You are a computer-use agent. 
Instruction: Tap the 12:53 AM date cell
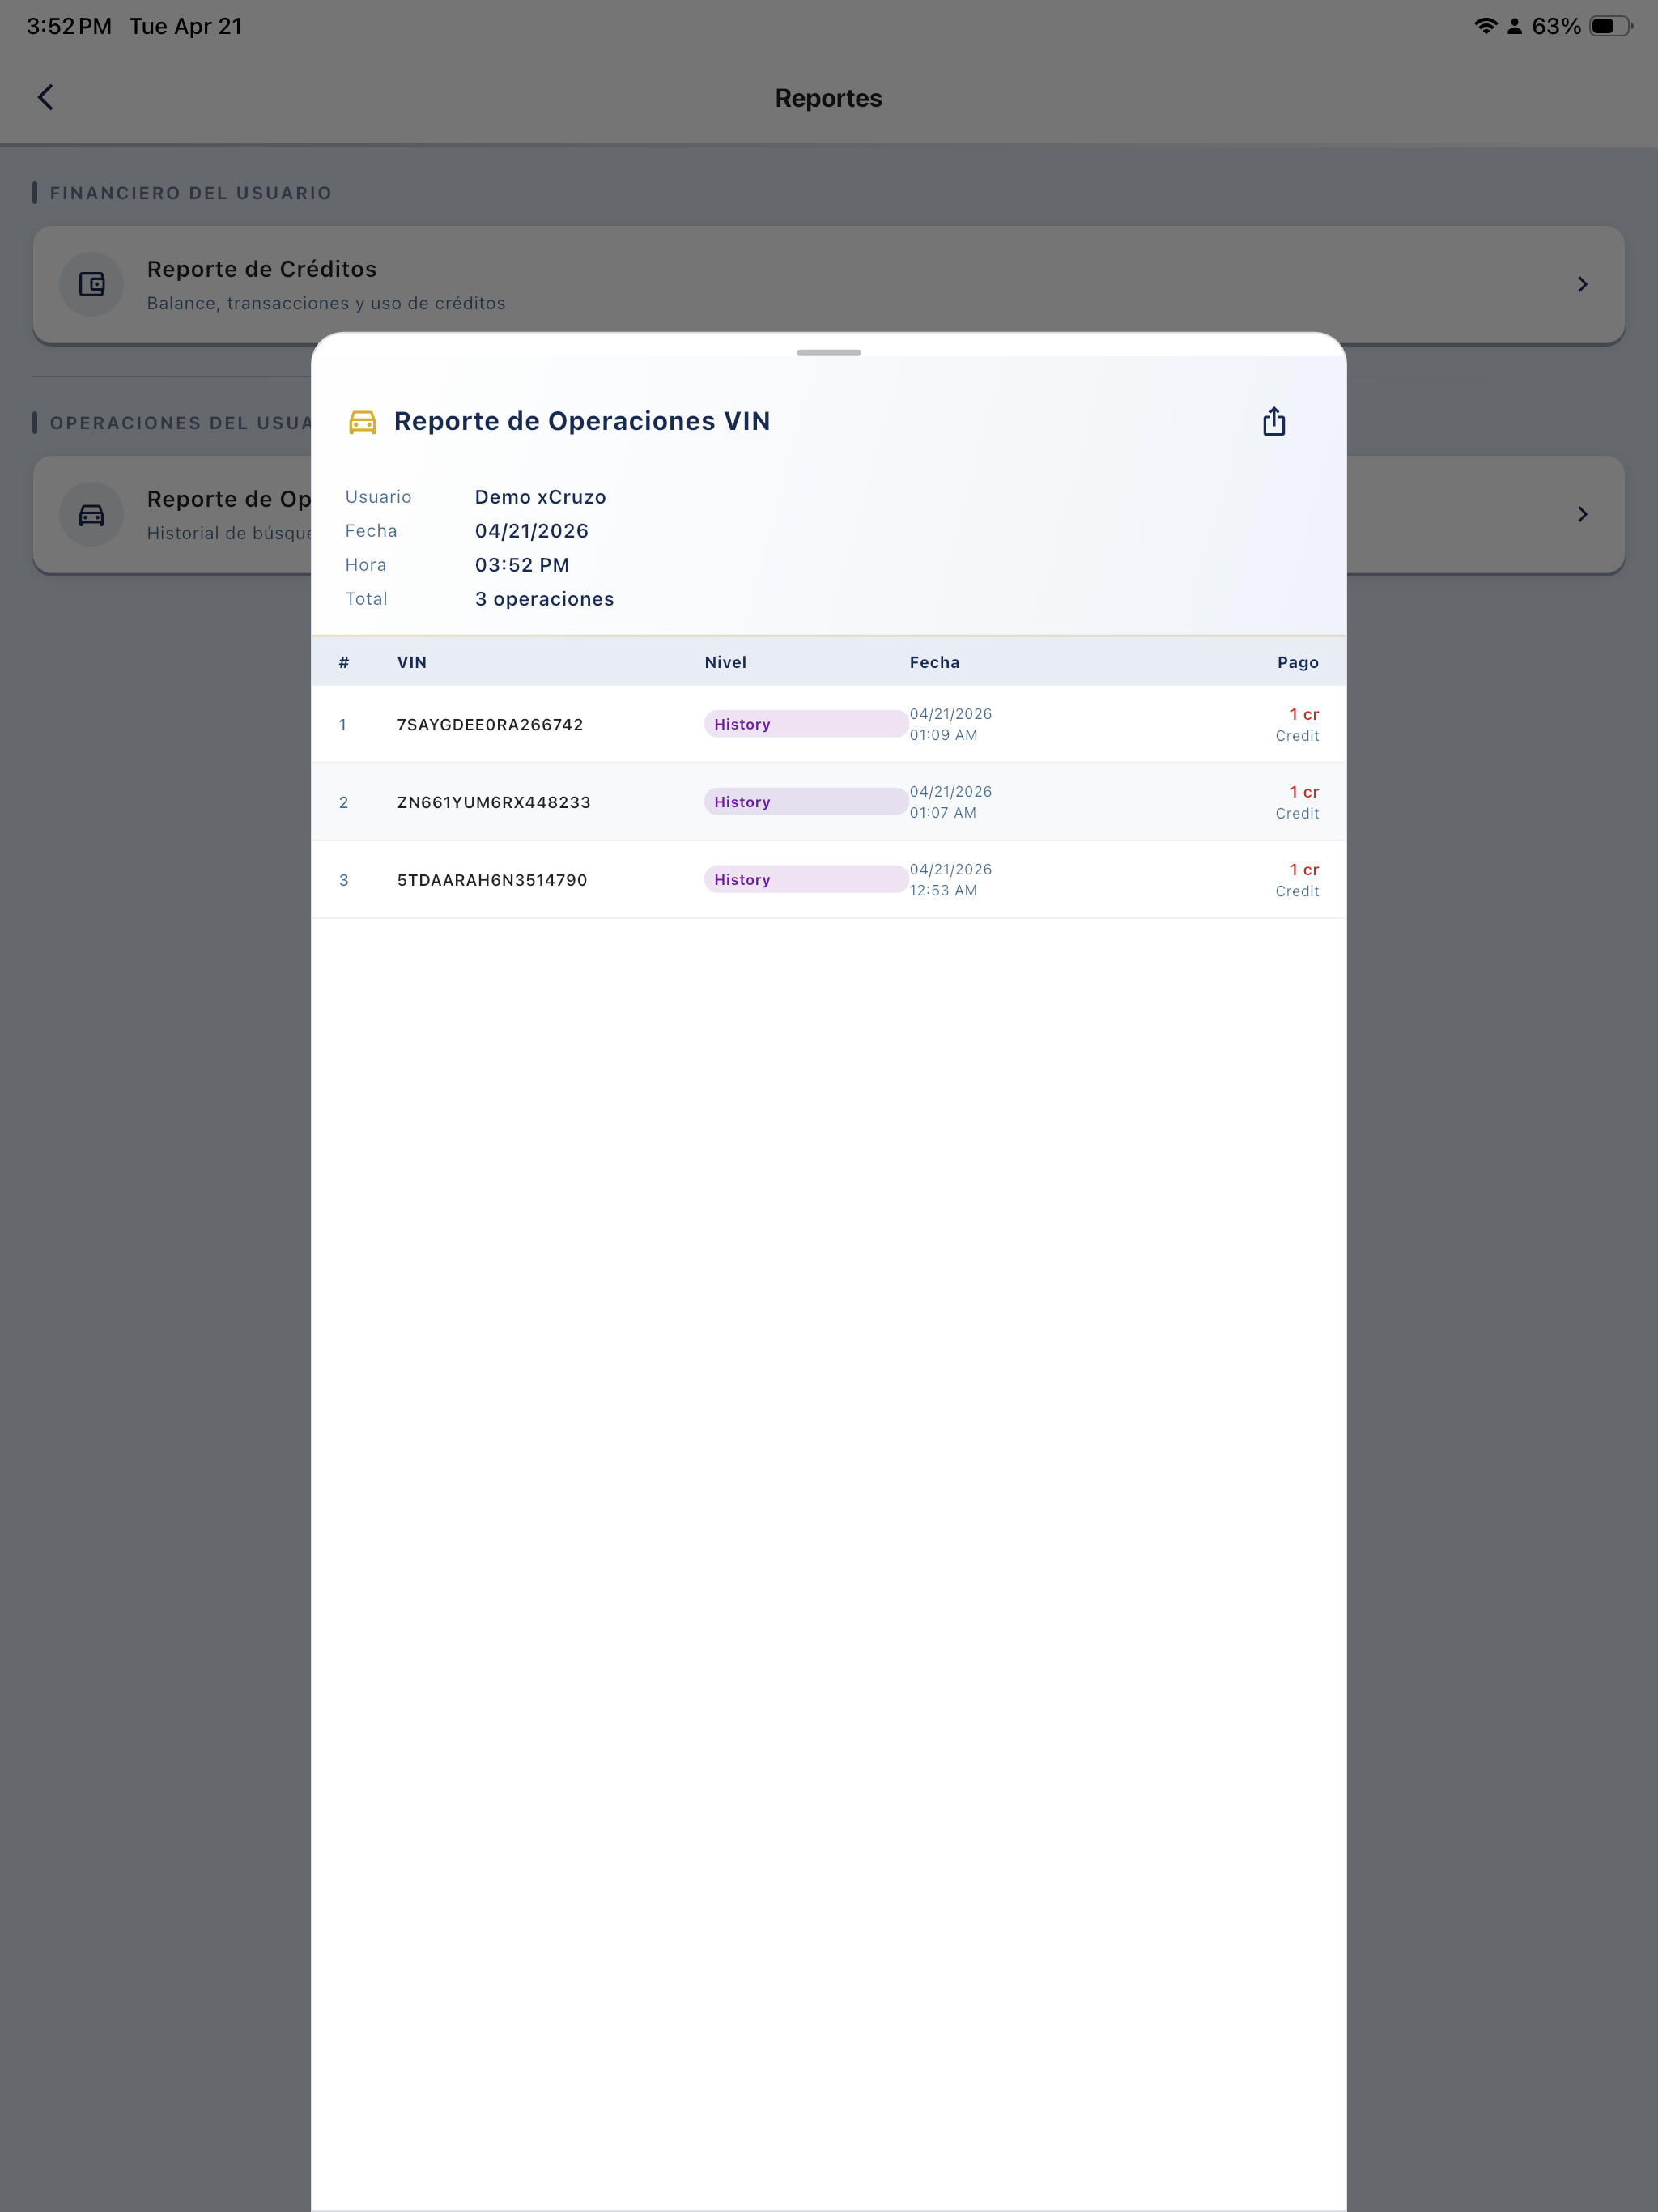pyautogui.click(x=950, y=880)
